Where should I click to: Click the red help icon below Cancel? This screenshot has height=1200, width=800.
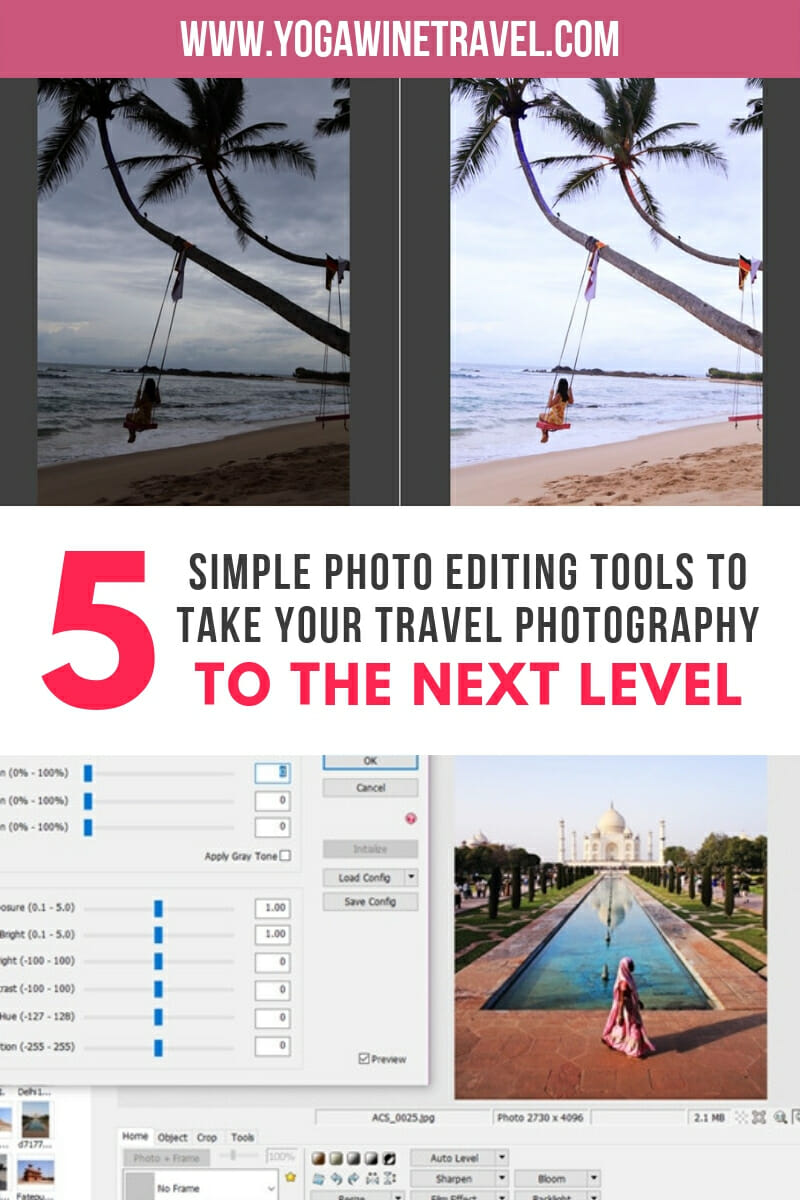[x=409, y=818]
